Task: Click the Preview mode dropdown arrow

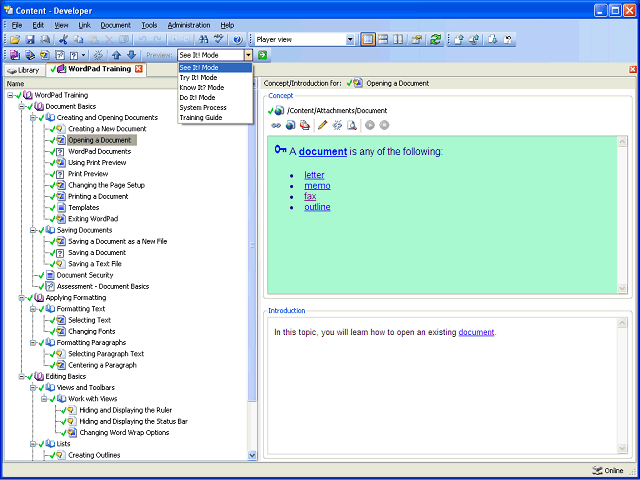Action: tap(249, 55)
